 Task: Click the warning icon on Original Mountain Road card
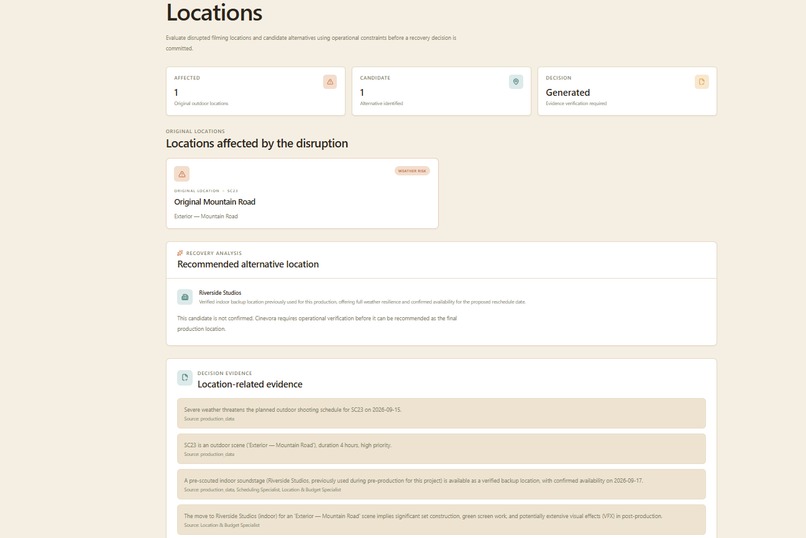(x=181, y=174)
